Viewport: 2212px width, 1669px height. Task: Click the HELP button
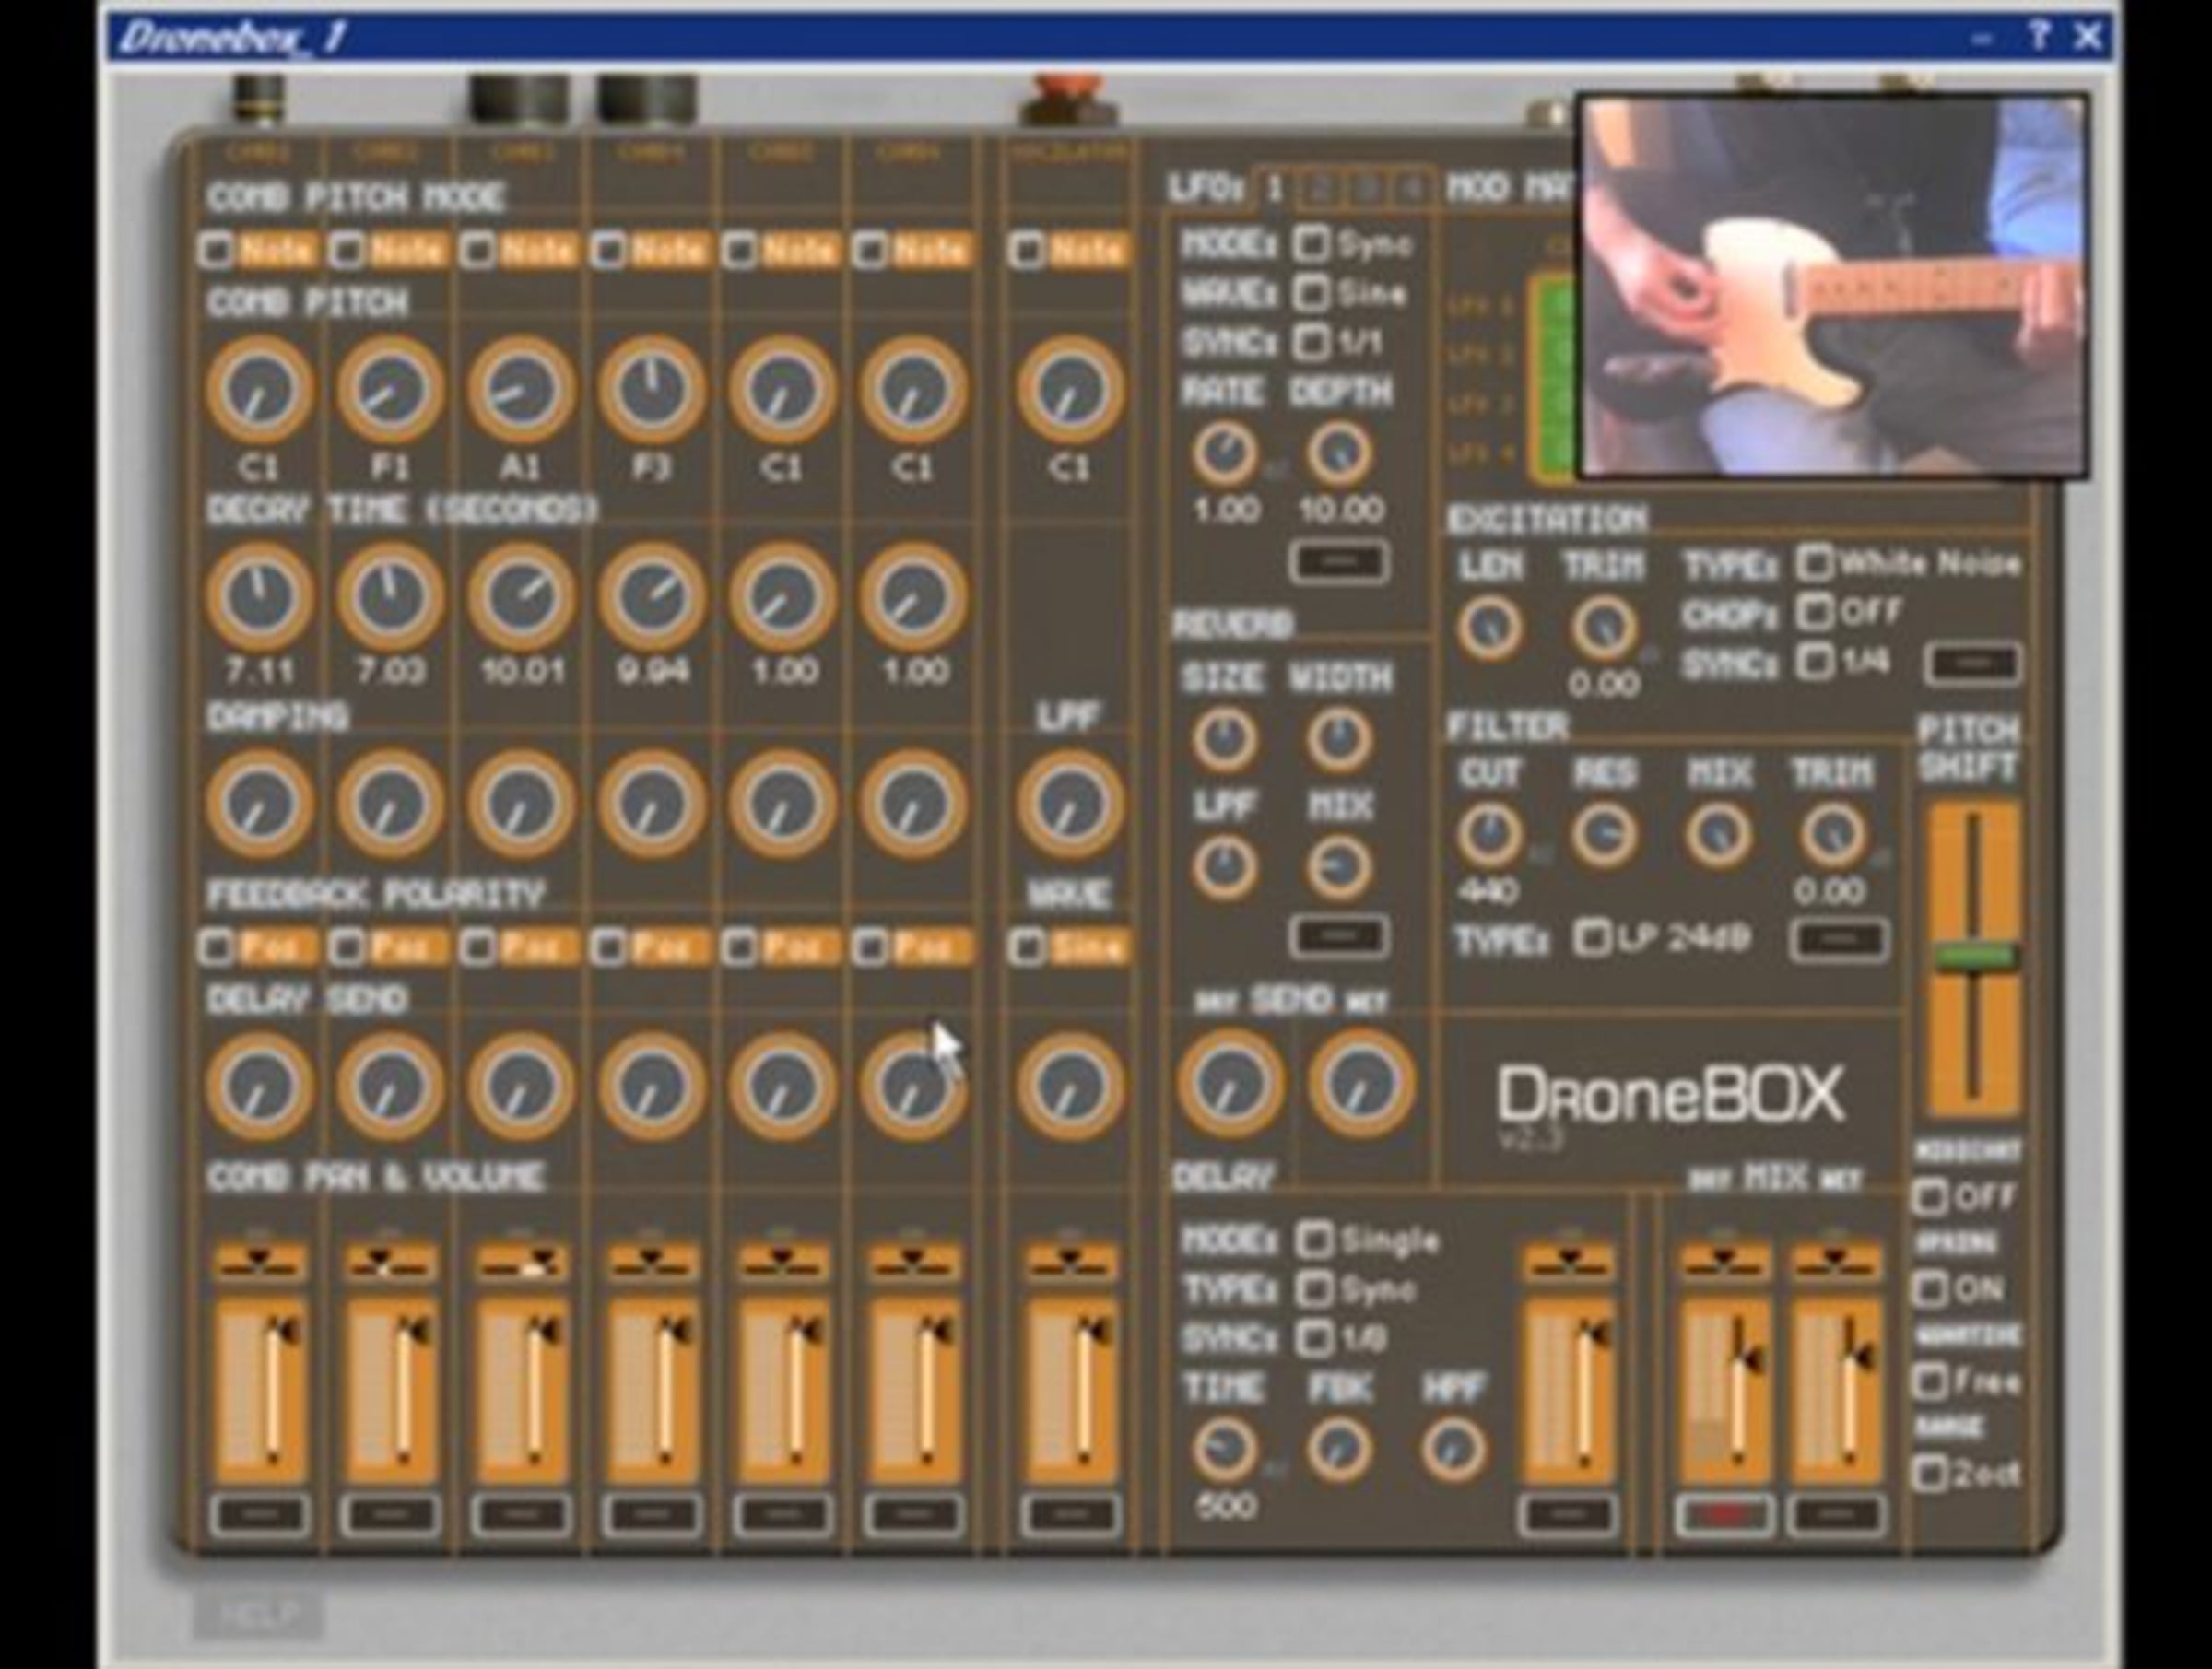tap(258, 1613)
